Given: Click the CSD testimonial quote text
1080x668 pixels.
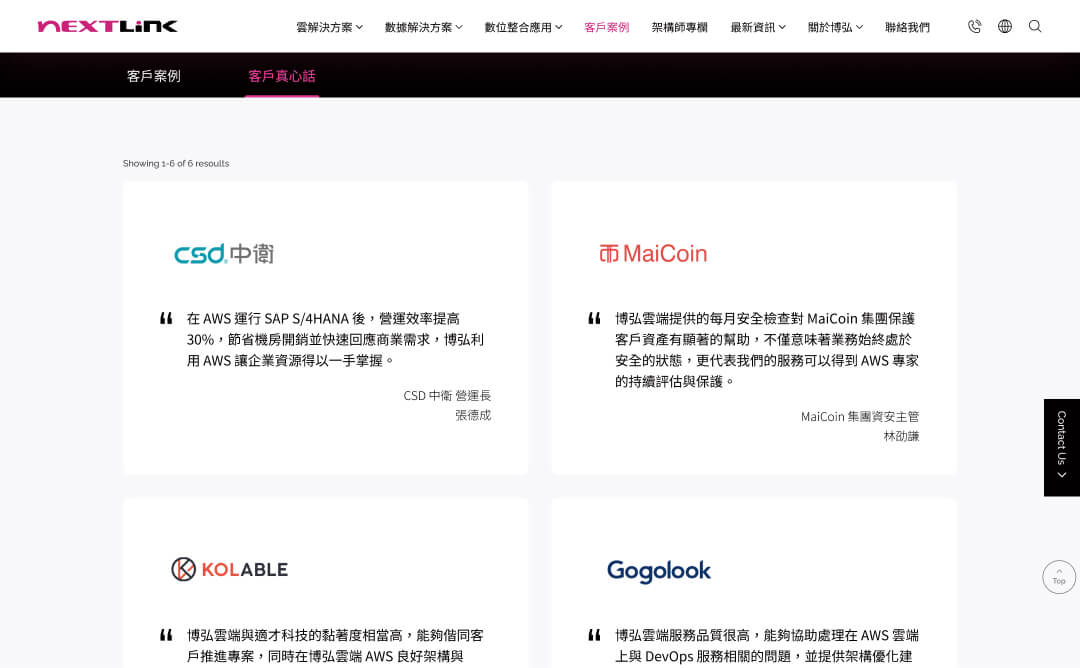Looking at the screenshot, I should tap(335, 340).
